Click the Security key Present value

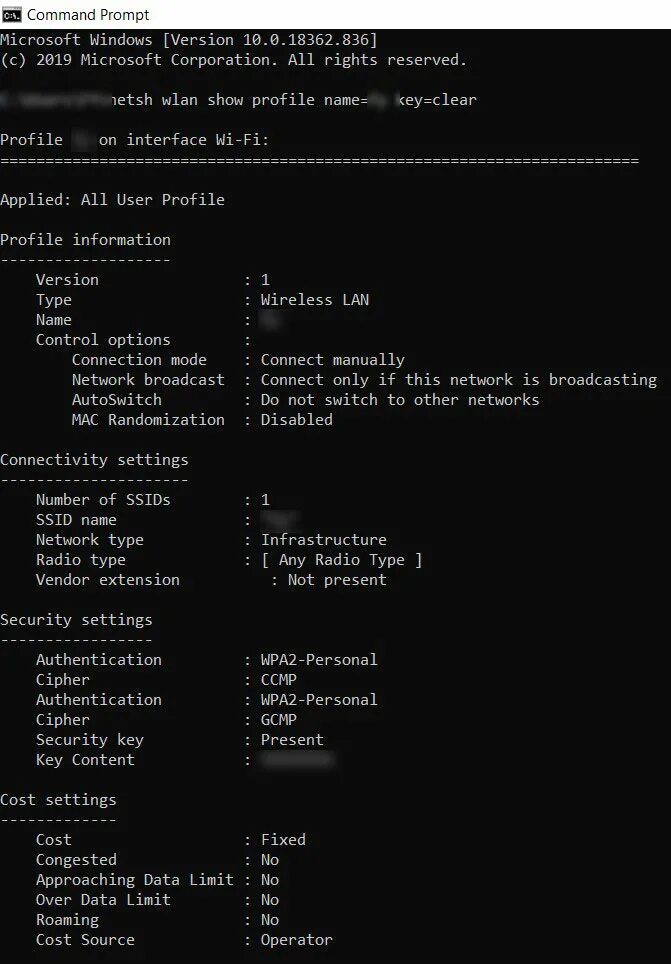[x=292, y=740]
